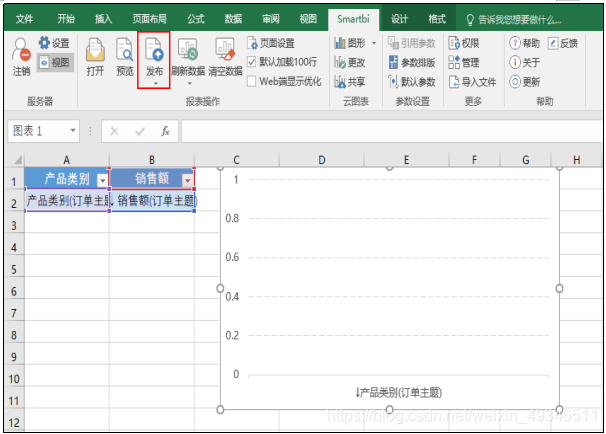The width and height of the screenshot is (606, 434).
Task: Click the chart axis title 产品类别(订单主题)
Action: pyautogui.click(x=398, y=393)
